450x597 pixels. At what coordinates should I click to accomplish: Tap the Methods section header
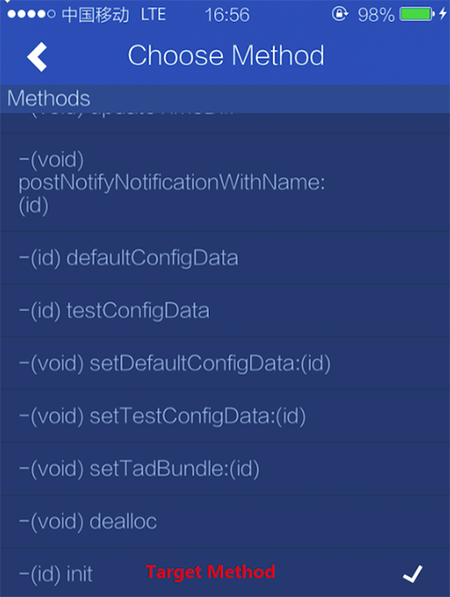(225, 99)
